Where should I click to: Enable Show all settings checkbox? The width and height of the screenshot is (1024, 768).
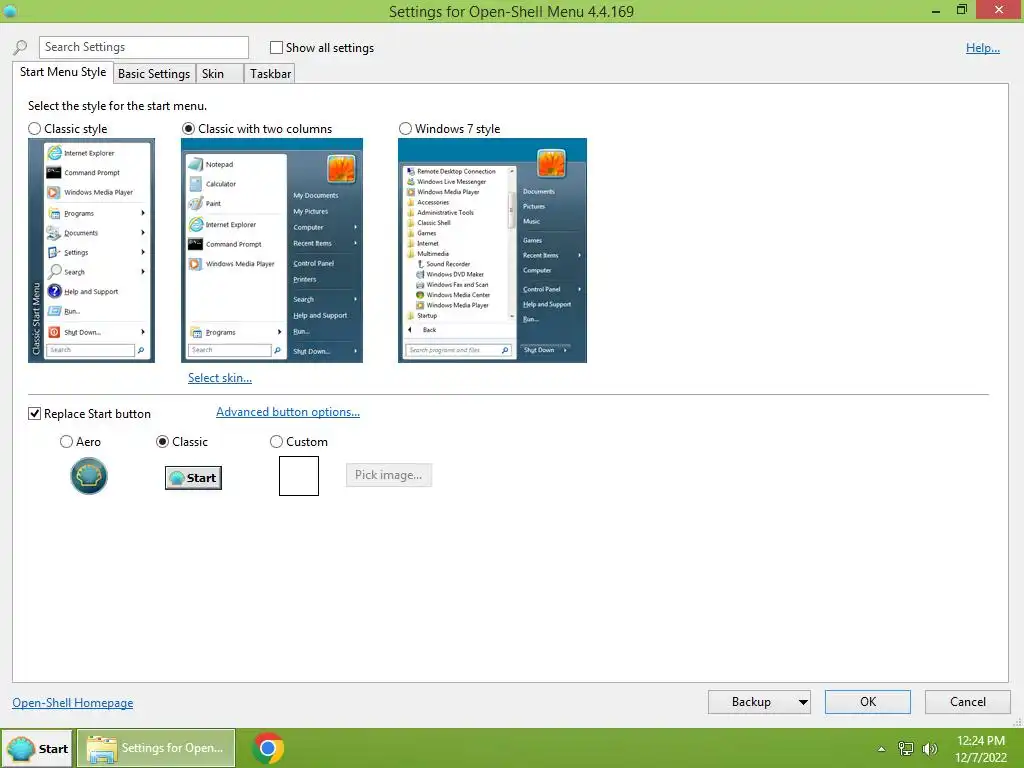click(276, 48)
